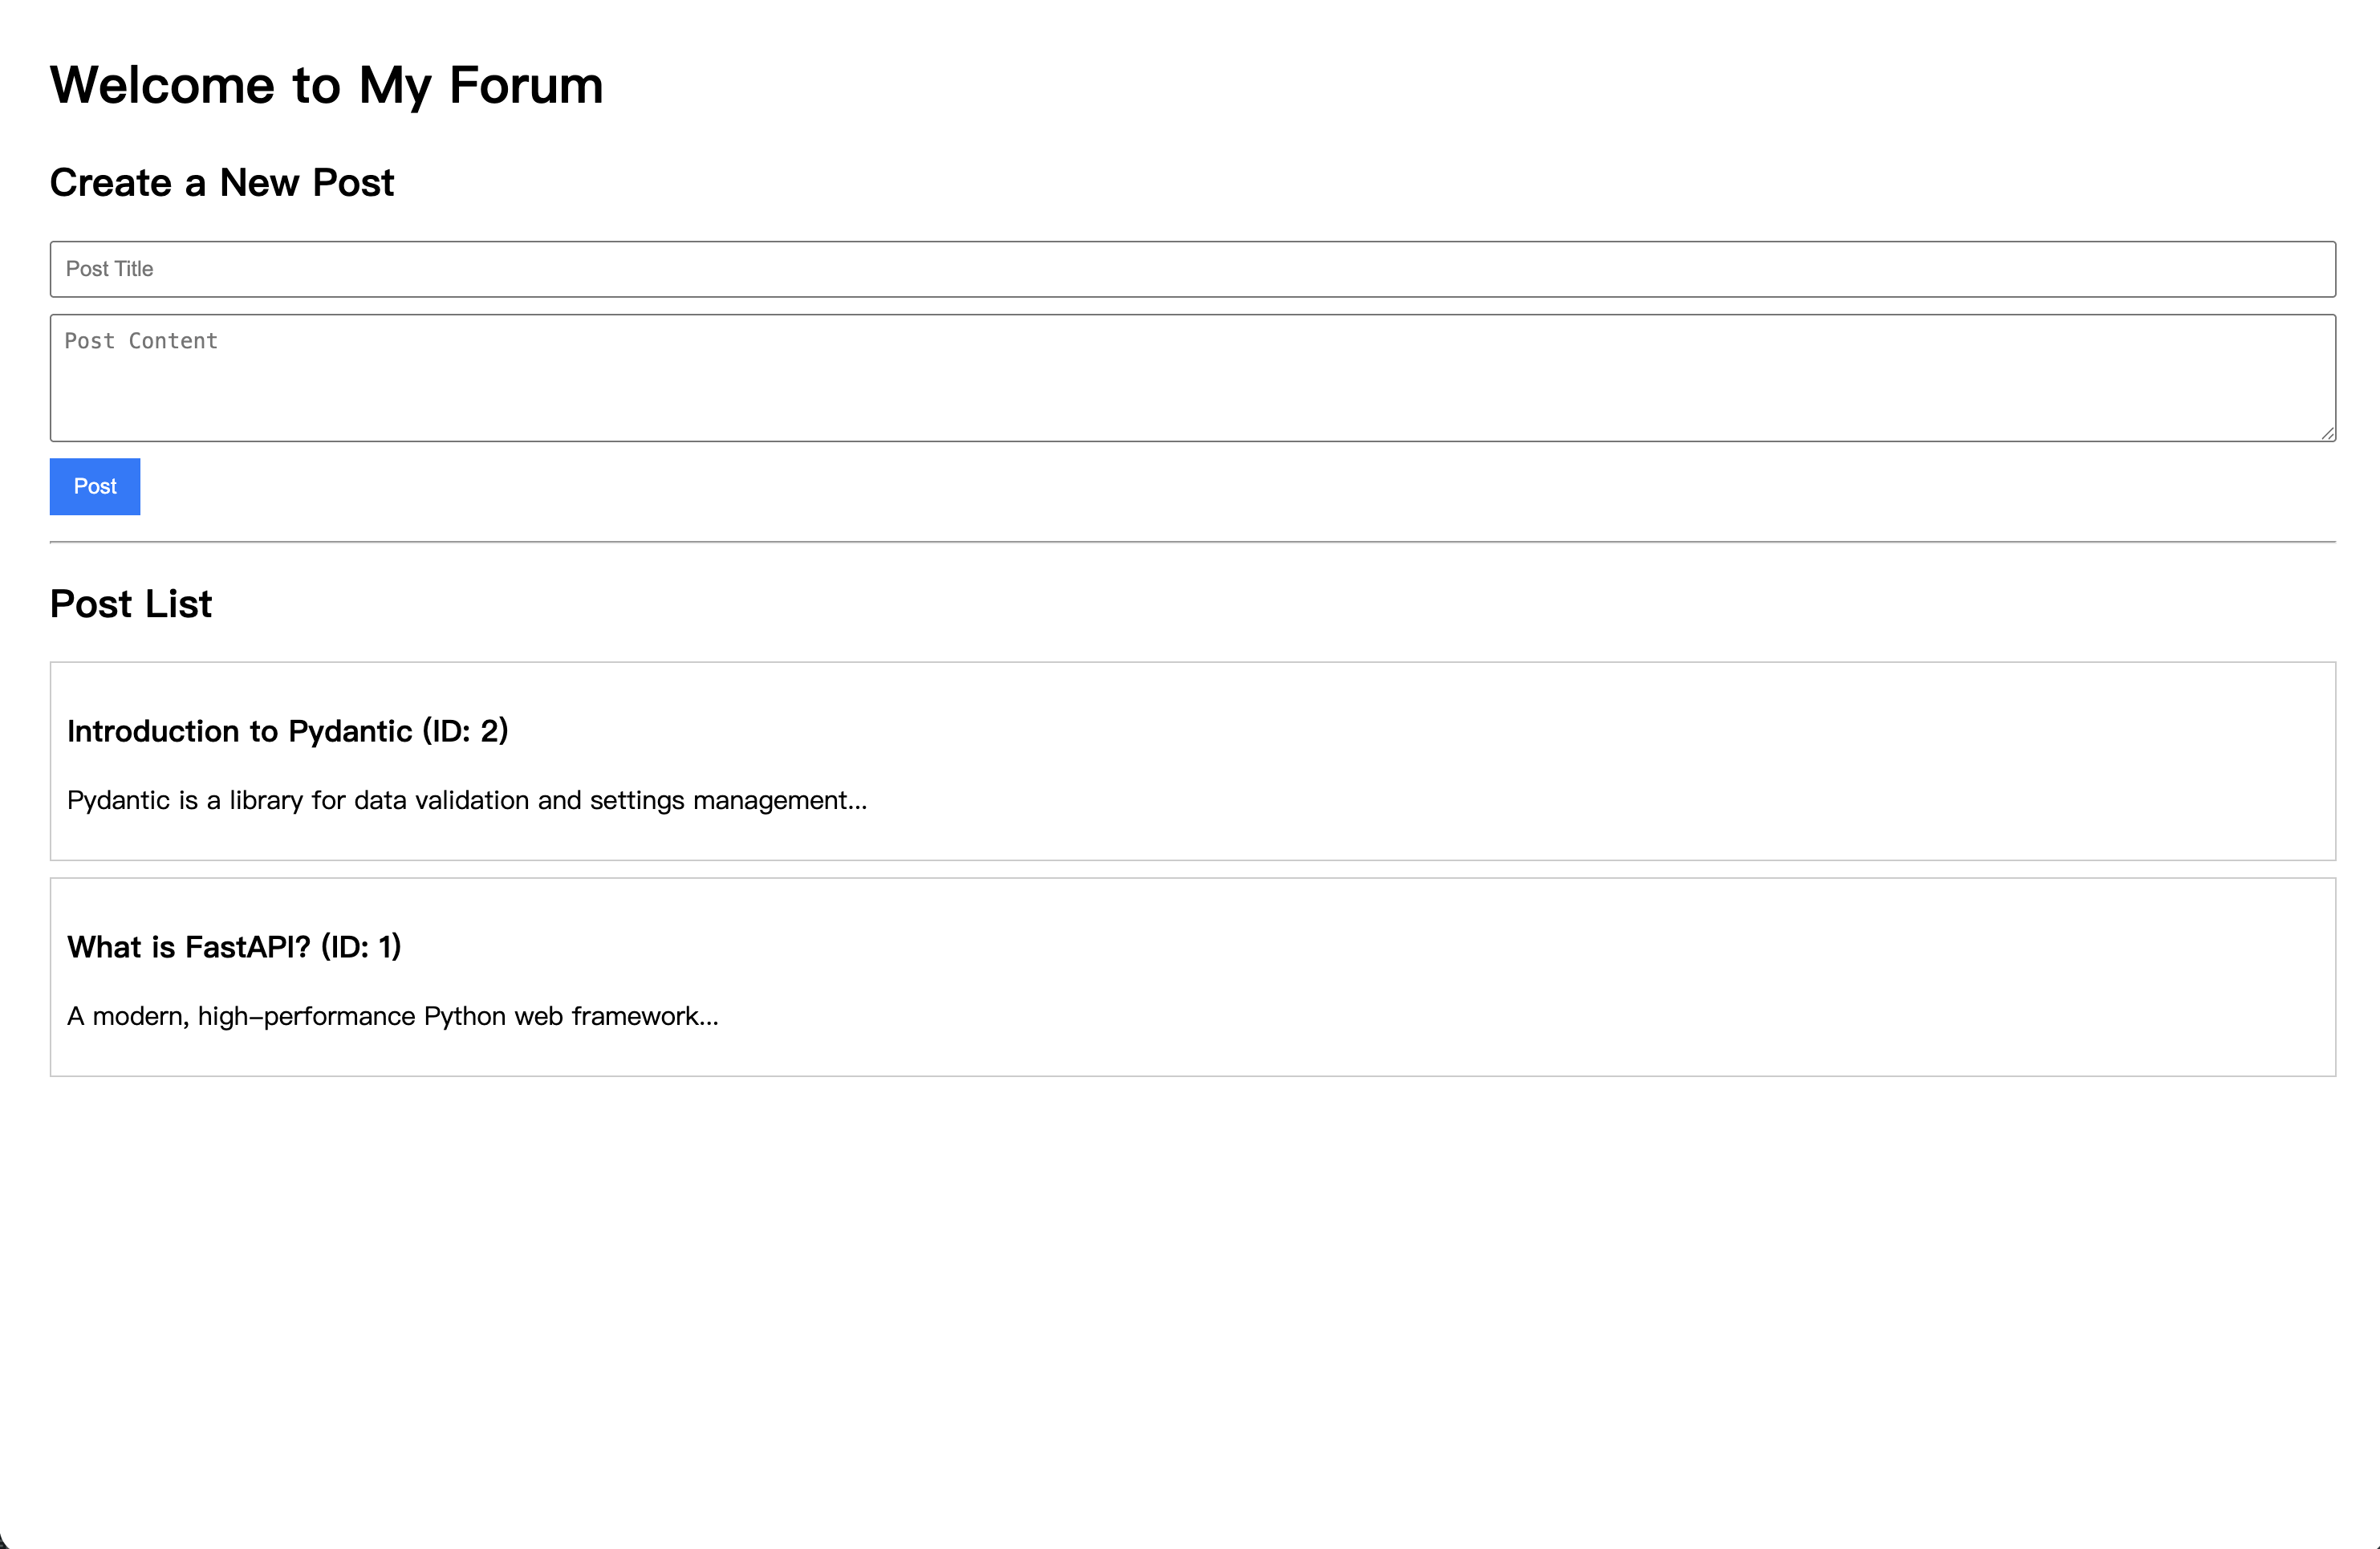Click the word "Welcome" in main heading
This screenshot has height=1549, width=2380.
(x=162, y=85)
